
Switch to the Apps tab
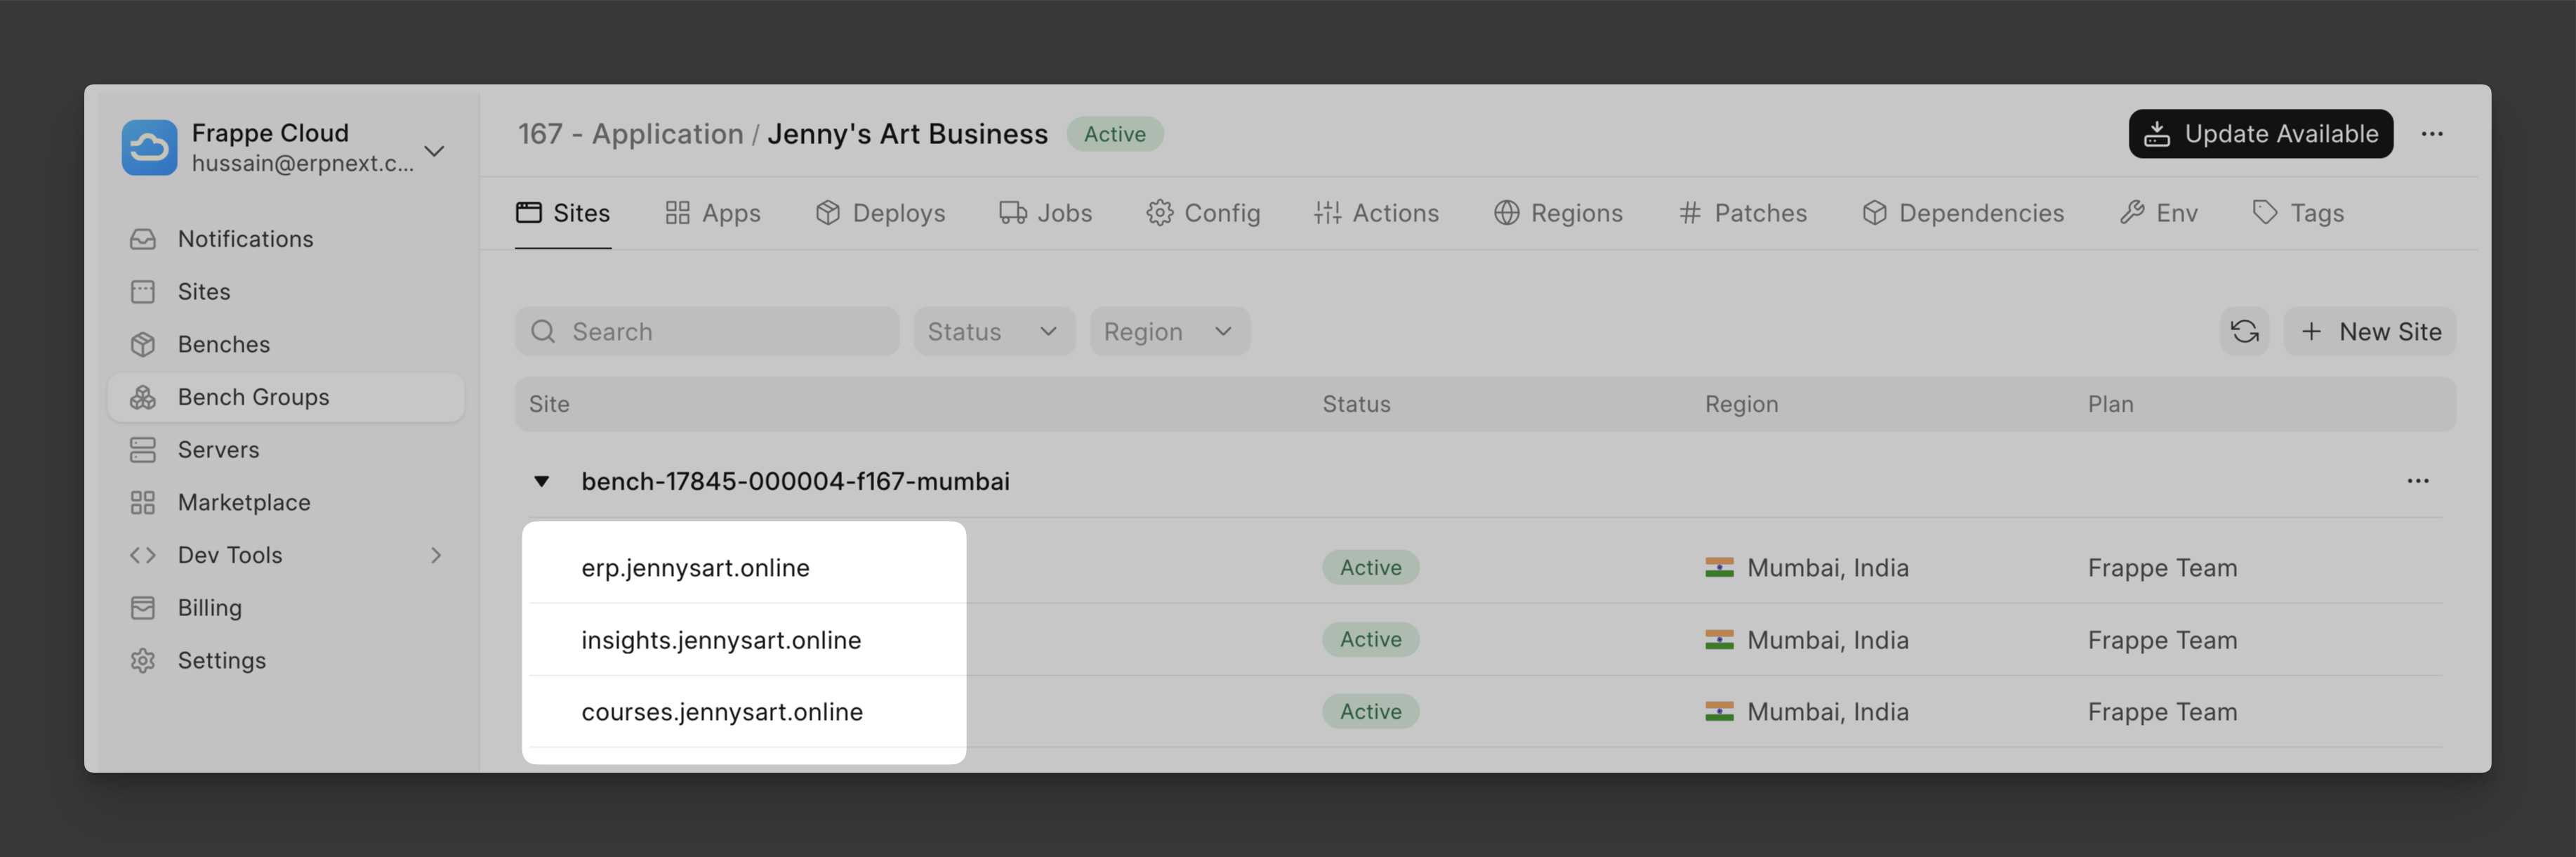[713, 213]
